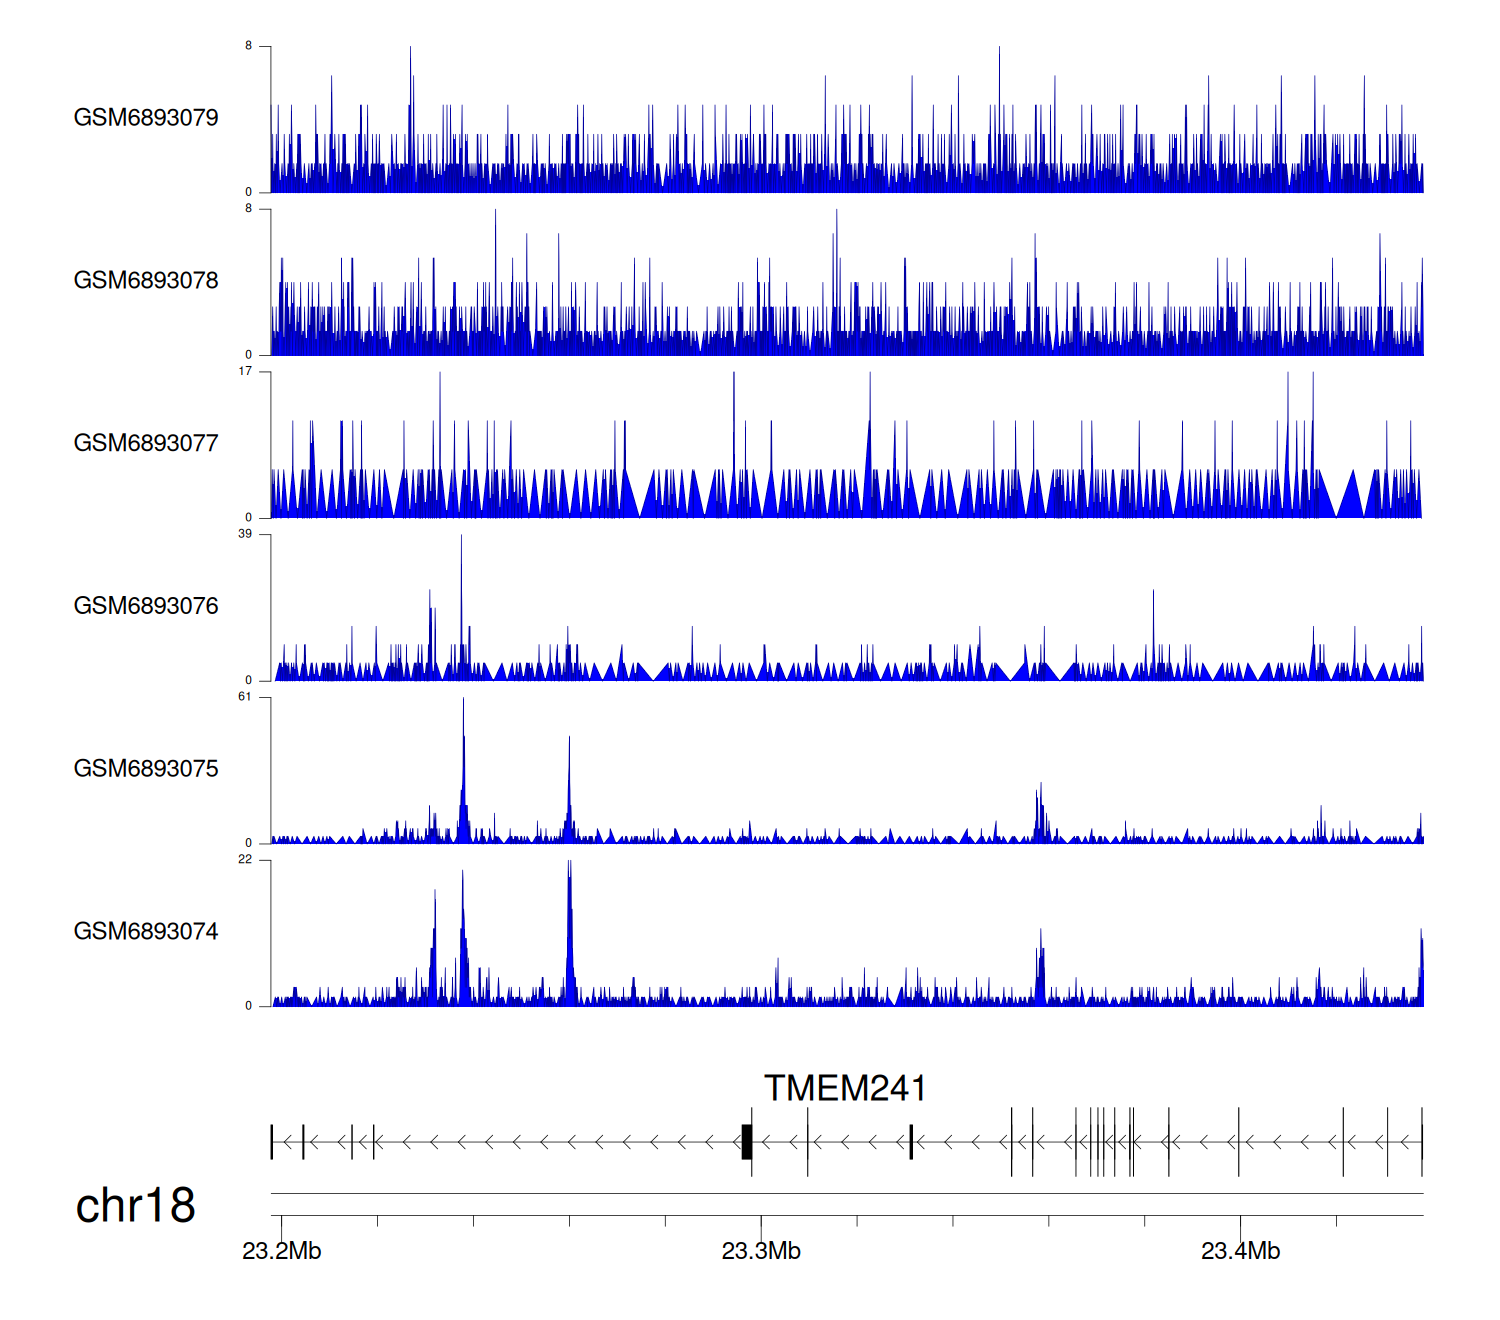Click the y-axis maximum value 22

tap(245, 860)
